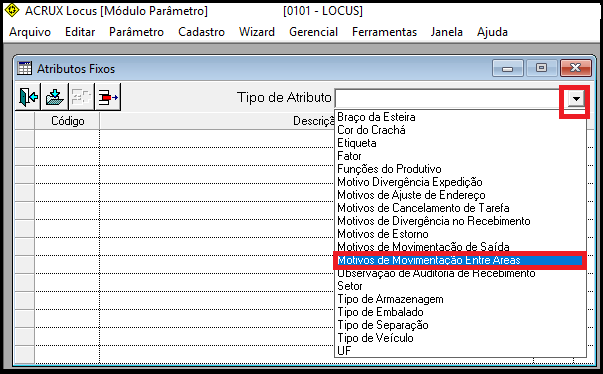Choose Motivos de Divergência no Recebimento
Screen dimensions: 603x374
point(460,221)
